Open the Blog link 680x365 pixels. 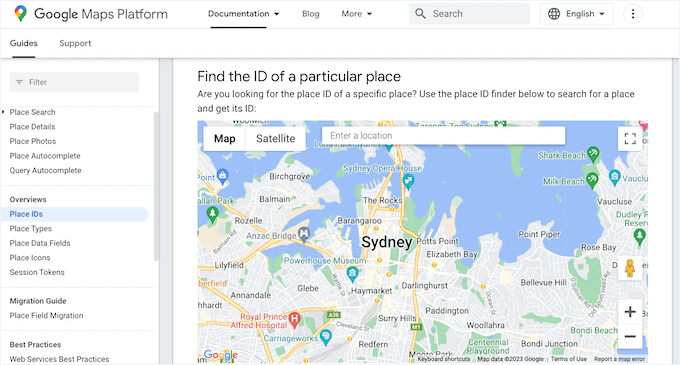coord(311,14)
